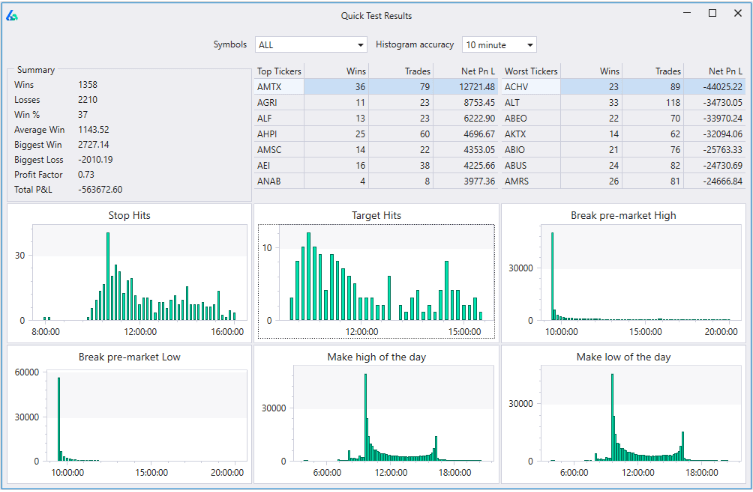Close the Quick Test Results window
Image resolution: width=753 pixels, height=492 pixels.
pos(737,13)
